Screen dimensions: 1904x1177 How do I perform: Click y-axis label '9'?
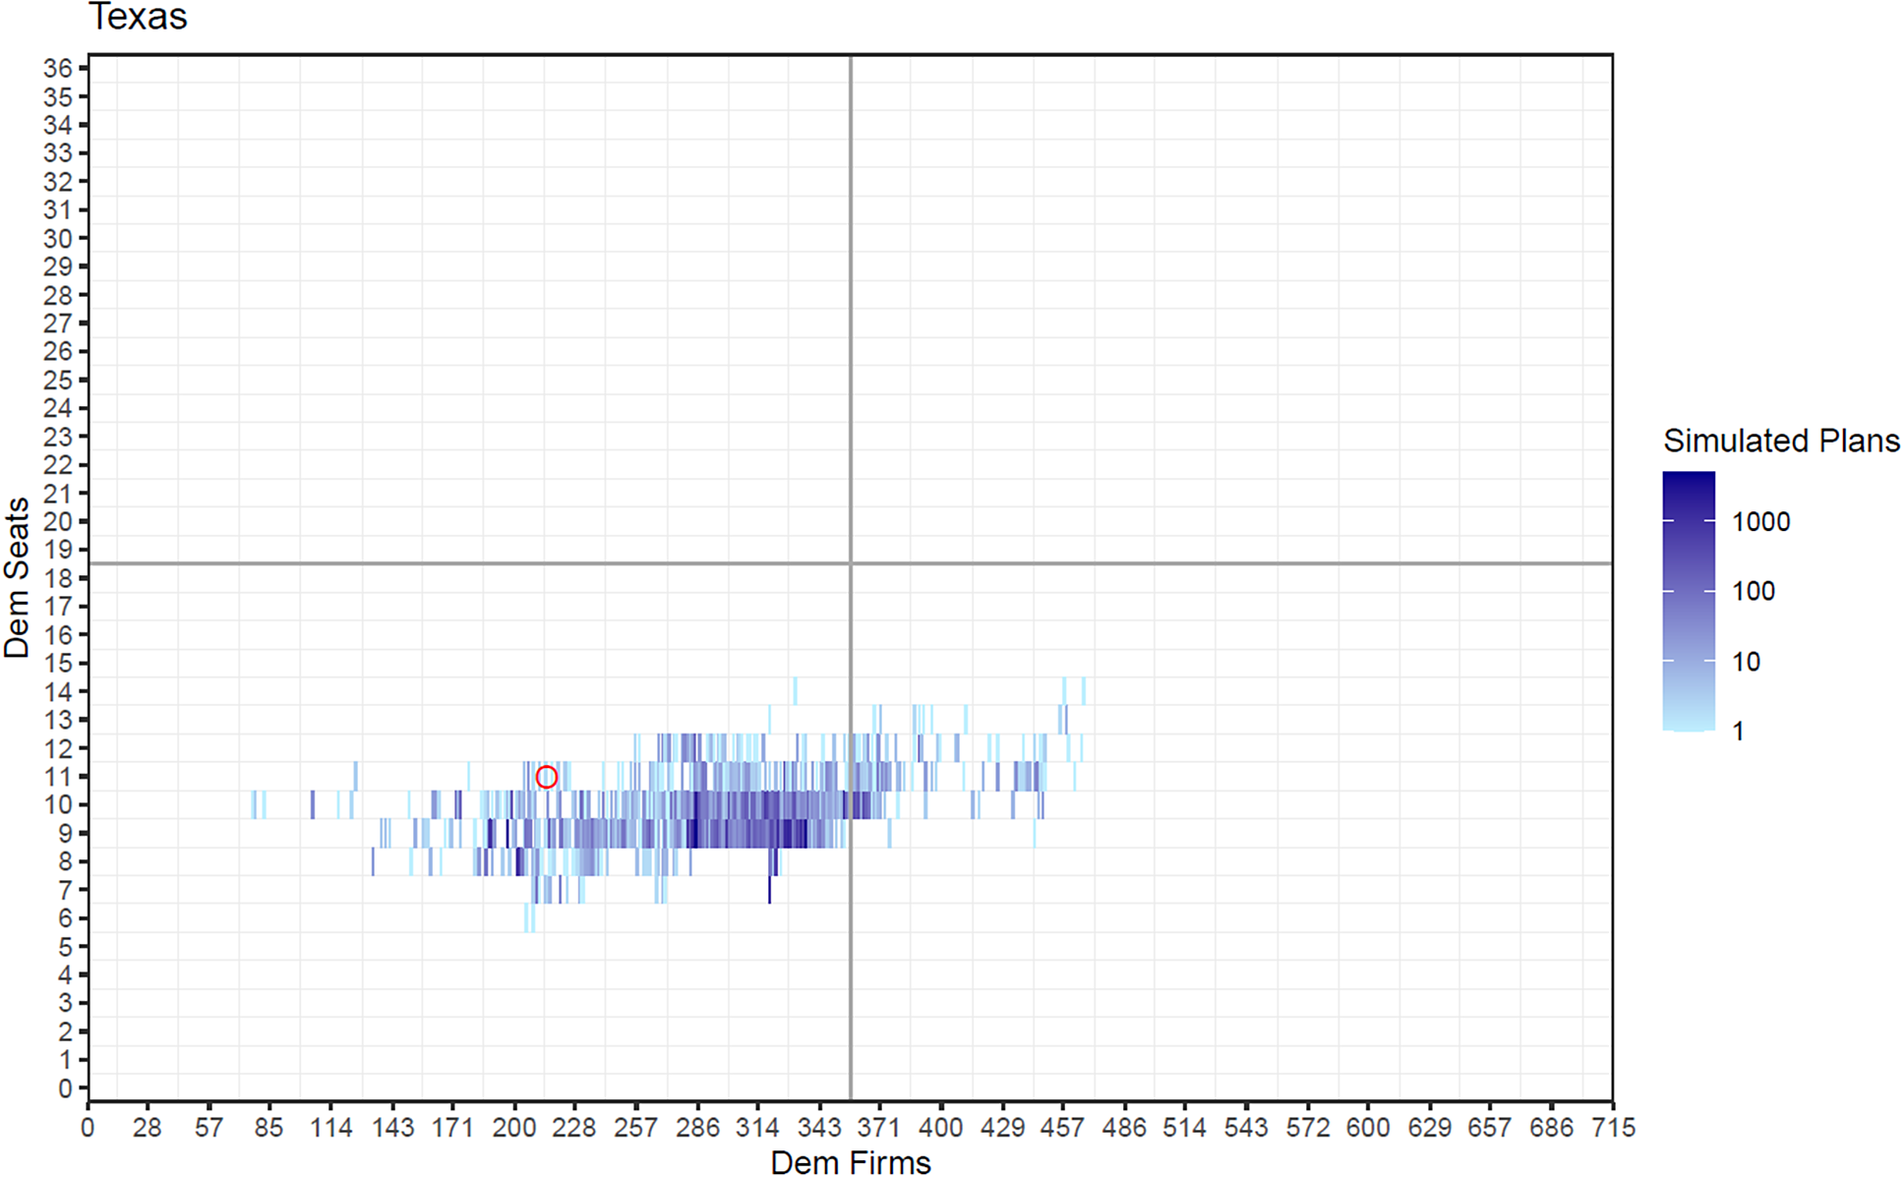tap(65, 833)
